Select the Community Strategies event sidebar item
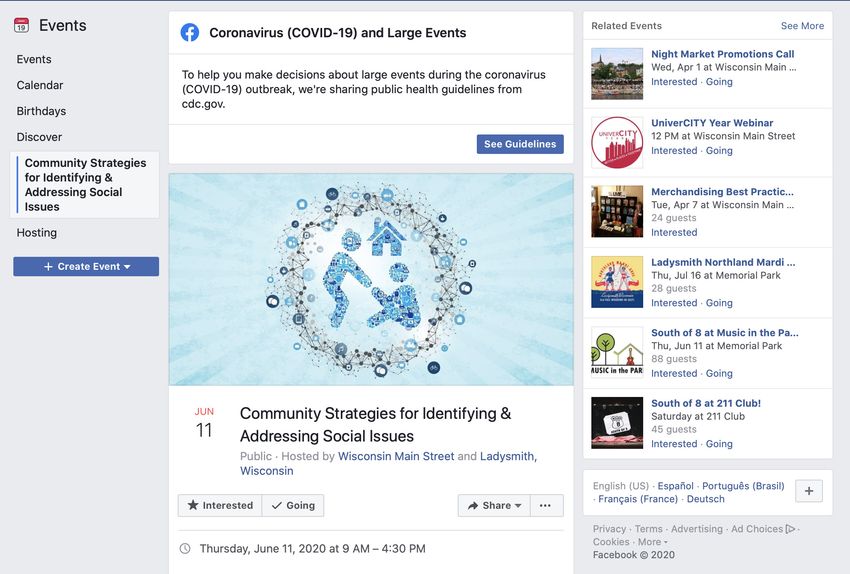Viewport: 850px width, 574px height. pos(85,185)
